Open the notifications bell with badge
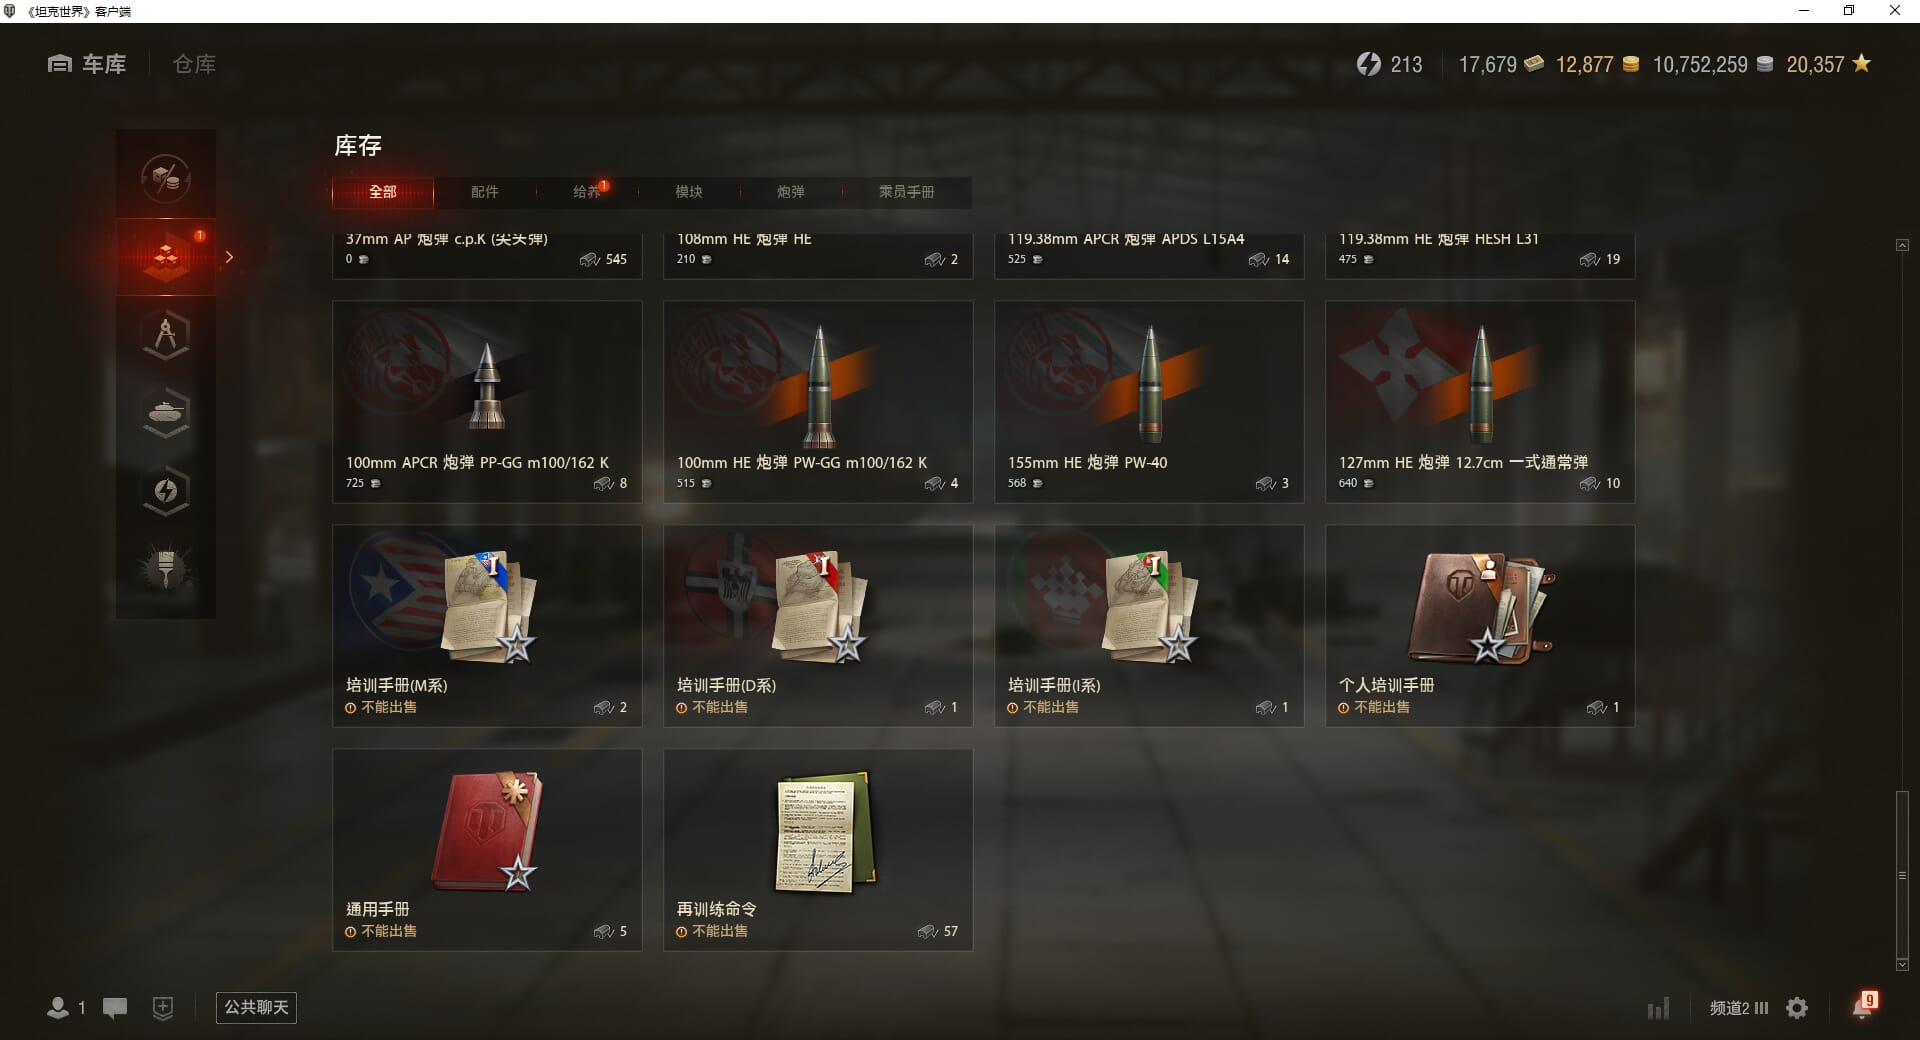Screen dimensions: 1920x1040 click(1864, 1006)
